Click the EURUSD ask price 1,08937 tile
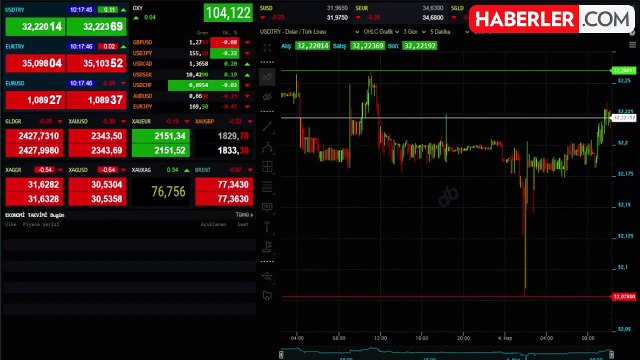 coord(96,100)
